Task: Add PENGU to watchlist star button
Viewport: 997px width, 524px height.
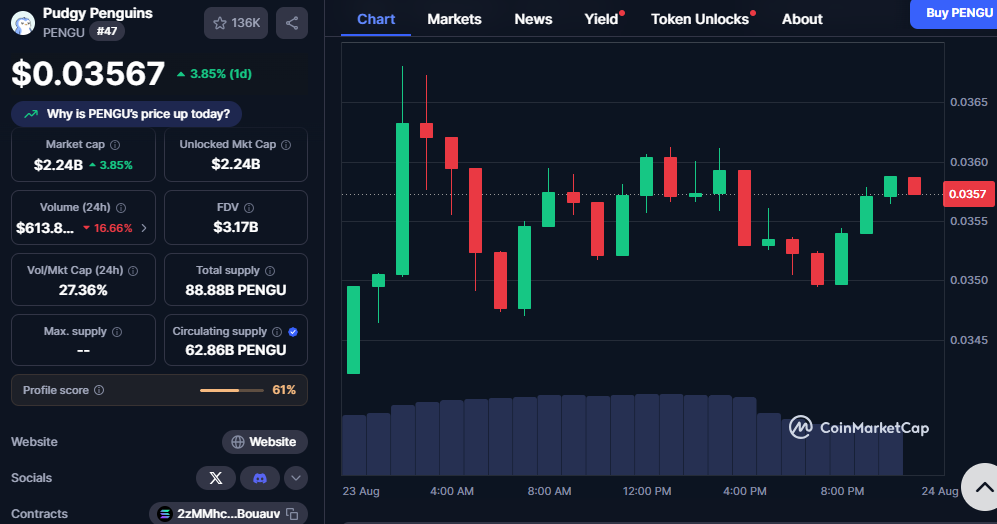Action: pyautogui.click(x=236, y=23)
